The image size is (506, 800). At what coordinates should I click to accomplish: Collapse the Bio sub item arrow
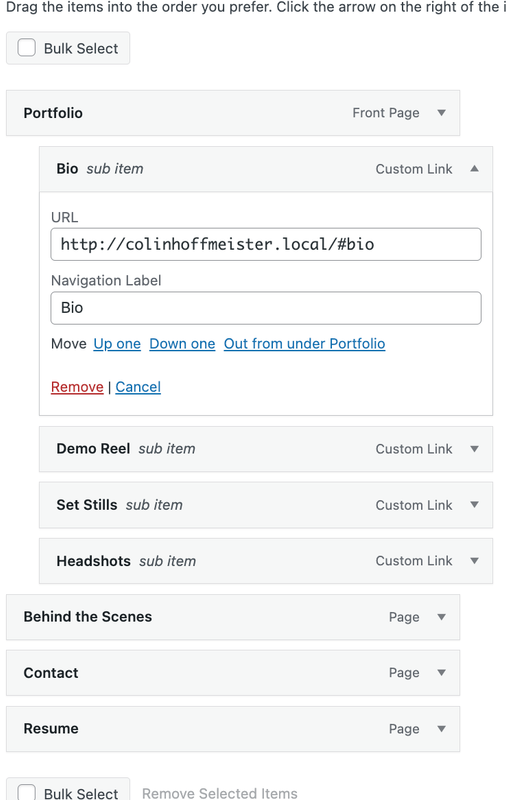474,169
